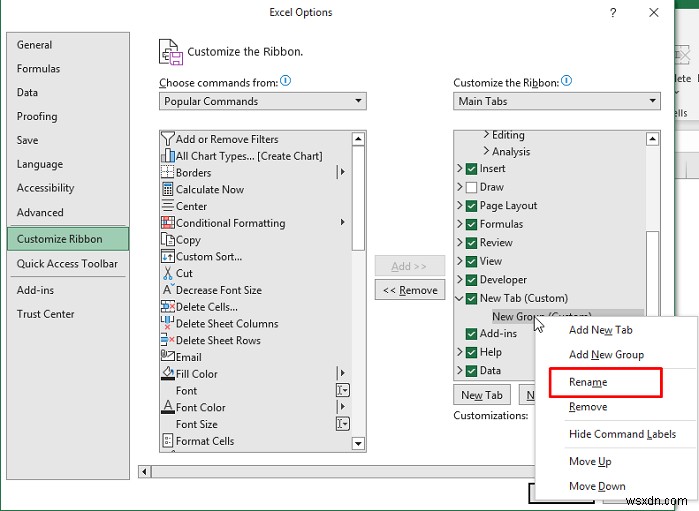Screen dimensions: 699x511
Task: Click the Borders command icon
Action: pos(168,172)
